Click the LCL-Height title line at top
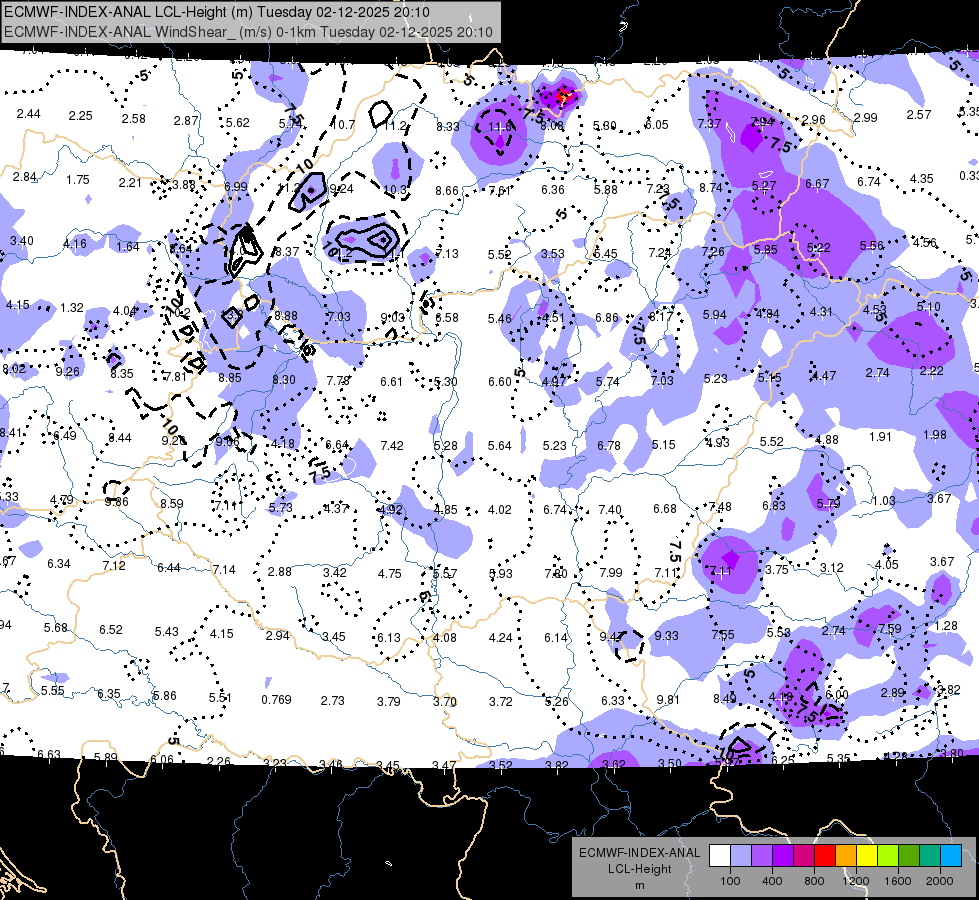This screenshot has height=900, width=979. (217, 12)
